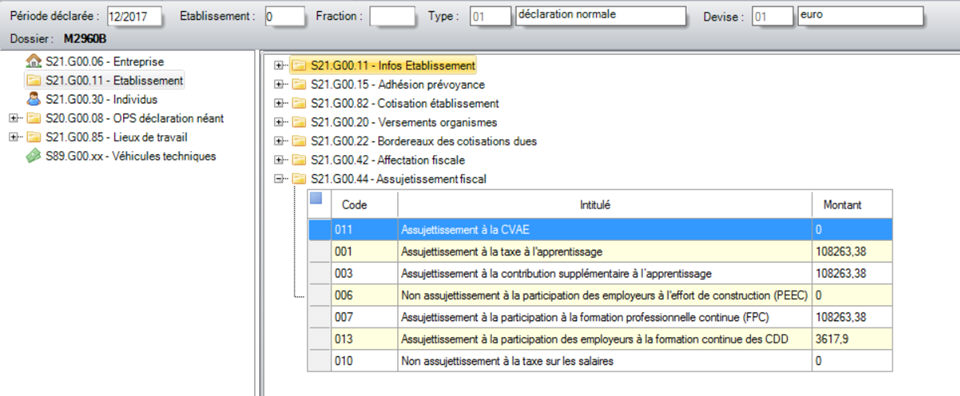Click the déclaration normale type field

coord(600,16)
